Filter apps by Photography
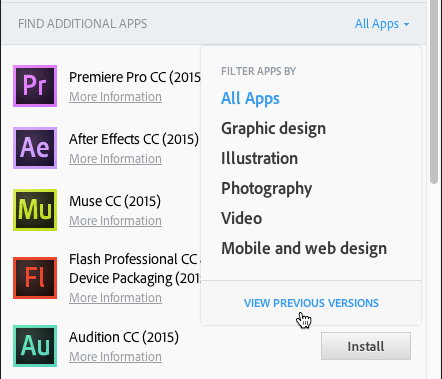Screen dimensions: 442x379 click(267, 189)
